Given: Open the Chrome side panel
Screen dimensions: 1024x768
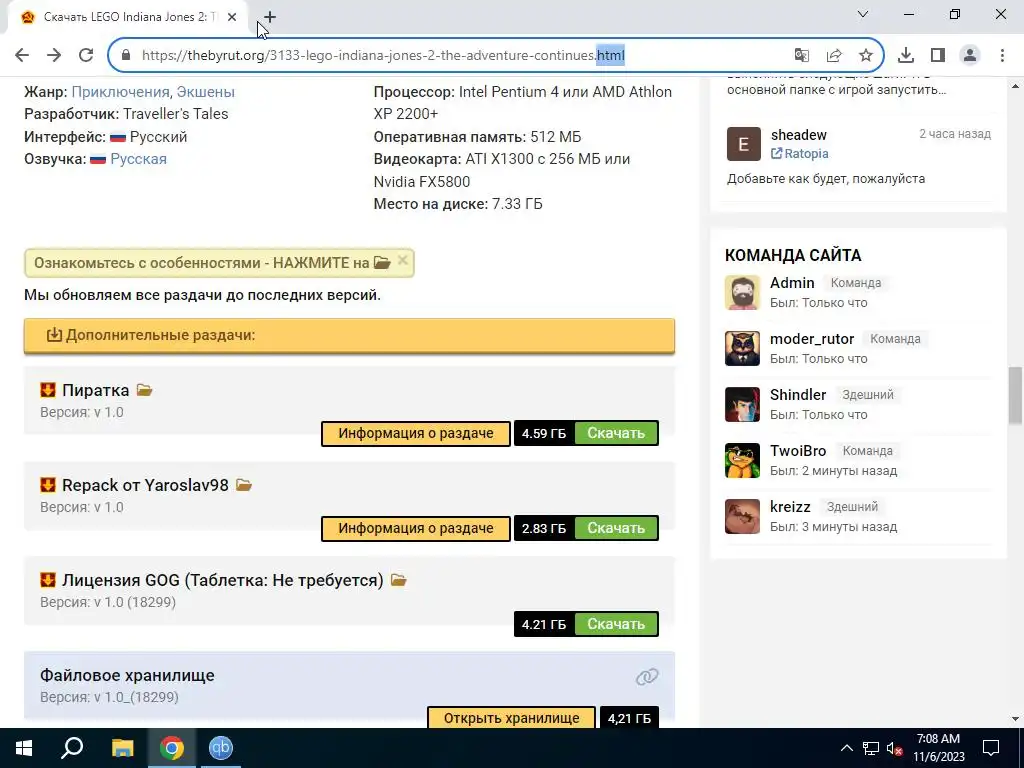Looking at the screenshot, I should coord(938,55).
